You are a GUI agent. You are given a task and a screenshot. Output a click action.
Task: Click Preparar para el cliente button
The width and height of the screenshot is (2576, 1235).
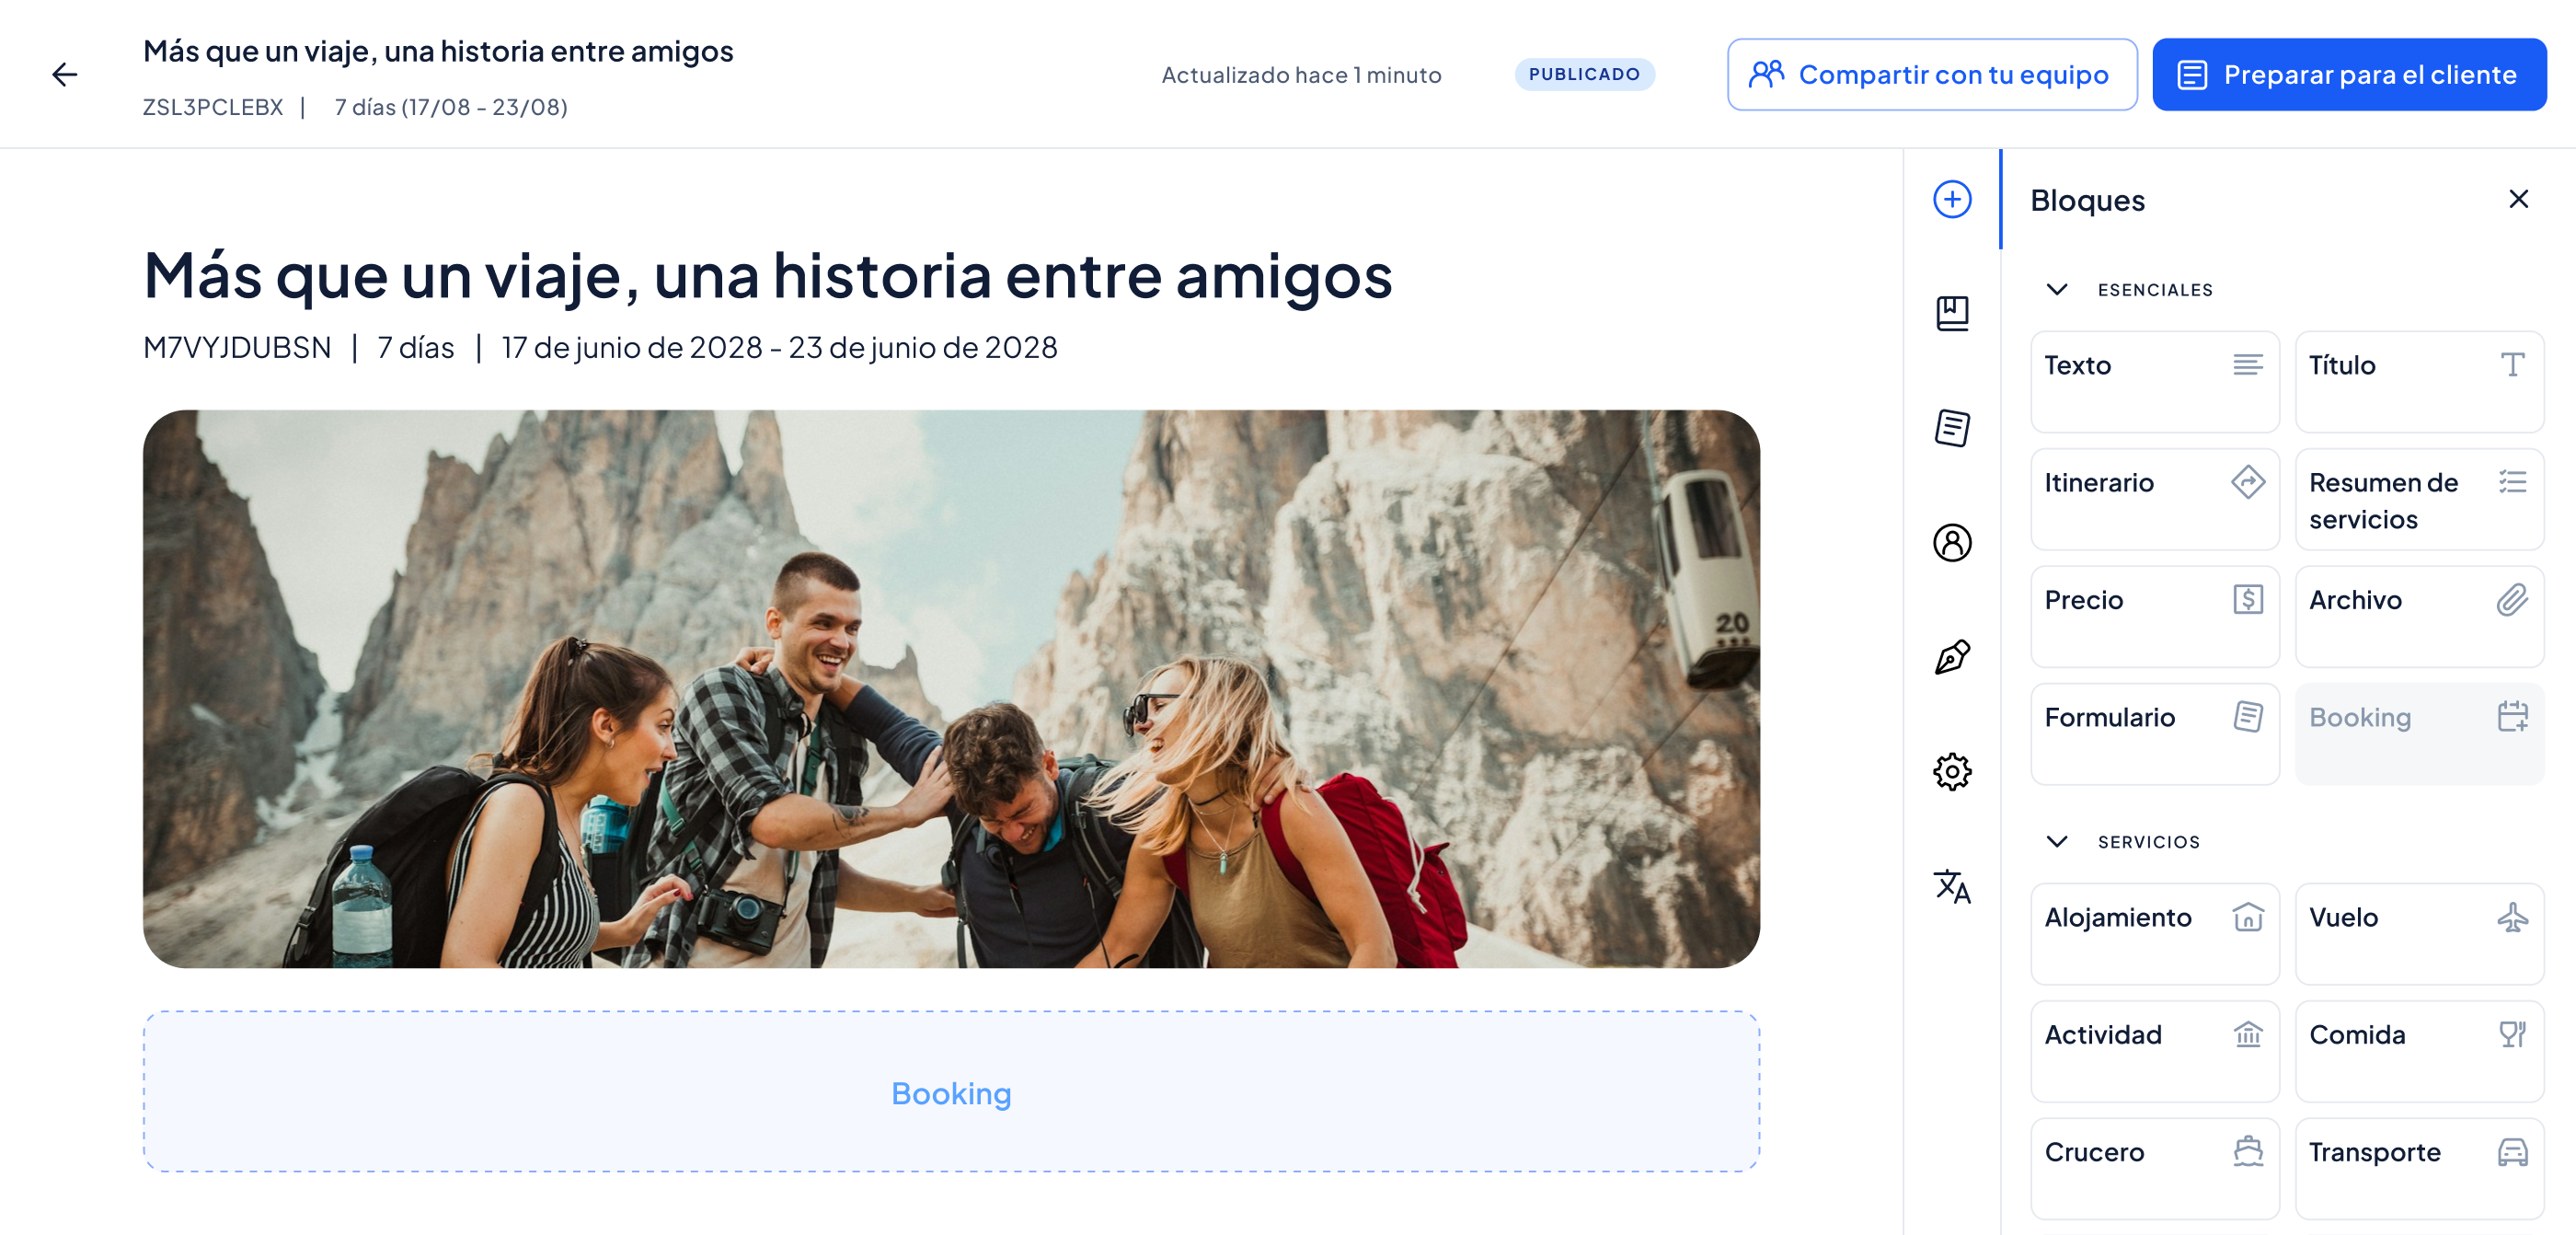point(2349,75)
